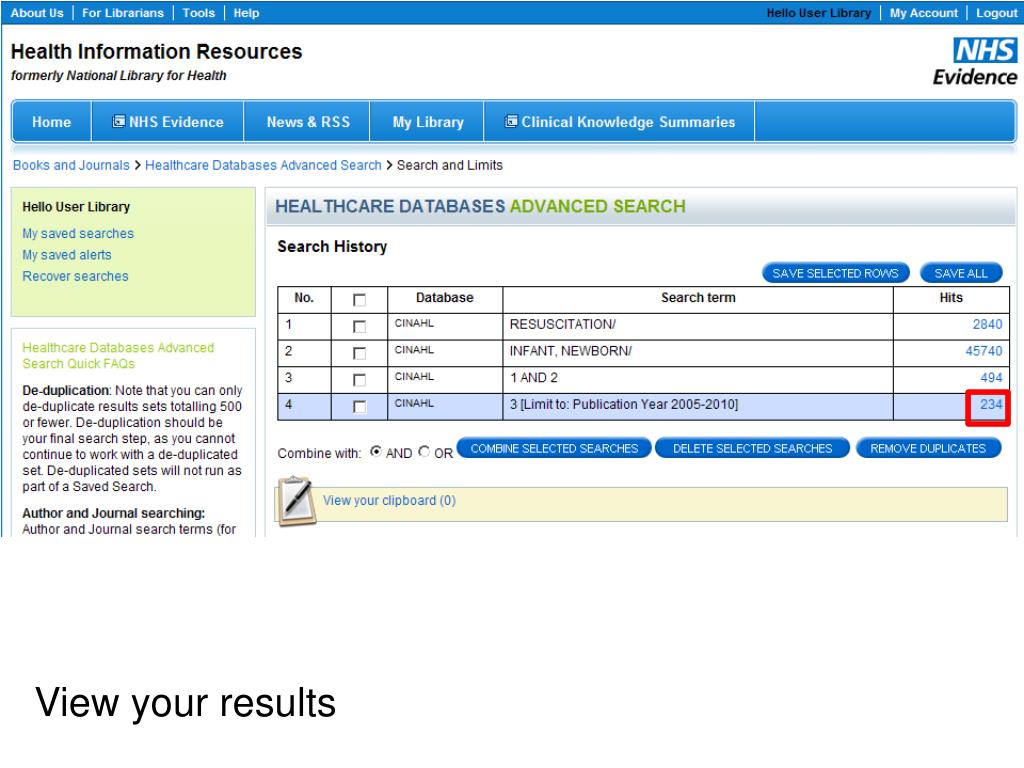
Task: Open the News & RSS tab
Action: pos(308,122)
